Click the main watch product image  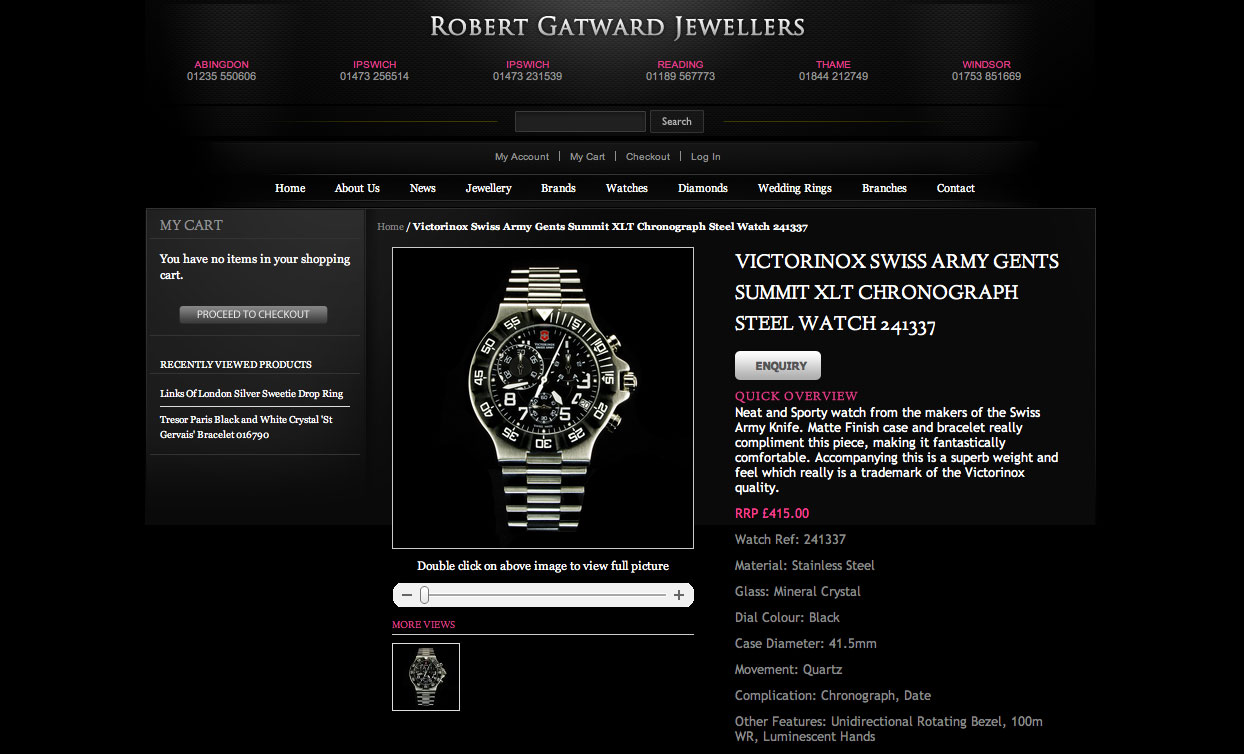coord(543,398)
